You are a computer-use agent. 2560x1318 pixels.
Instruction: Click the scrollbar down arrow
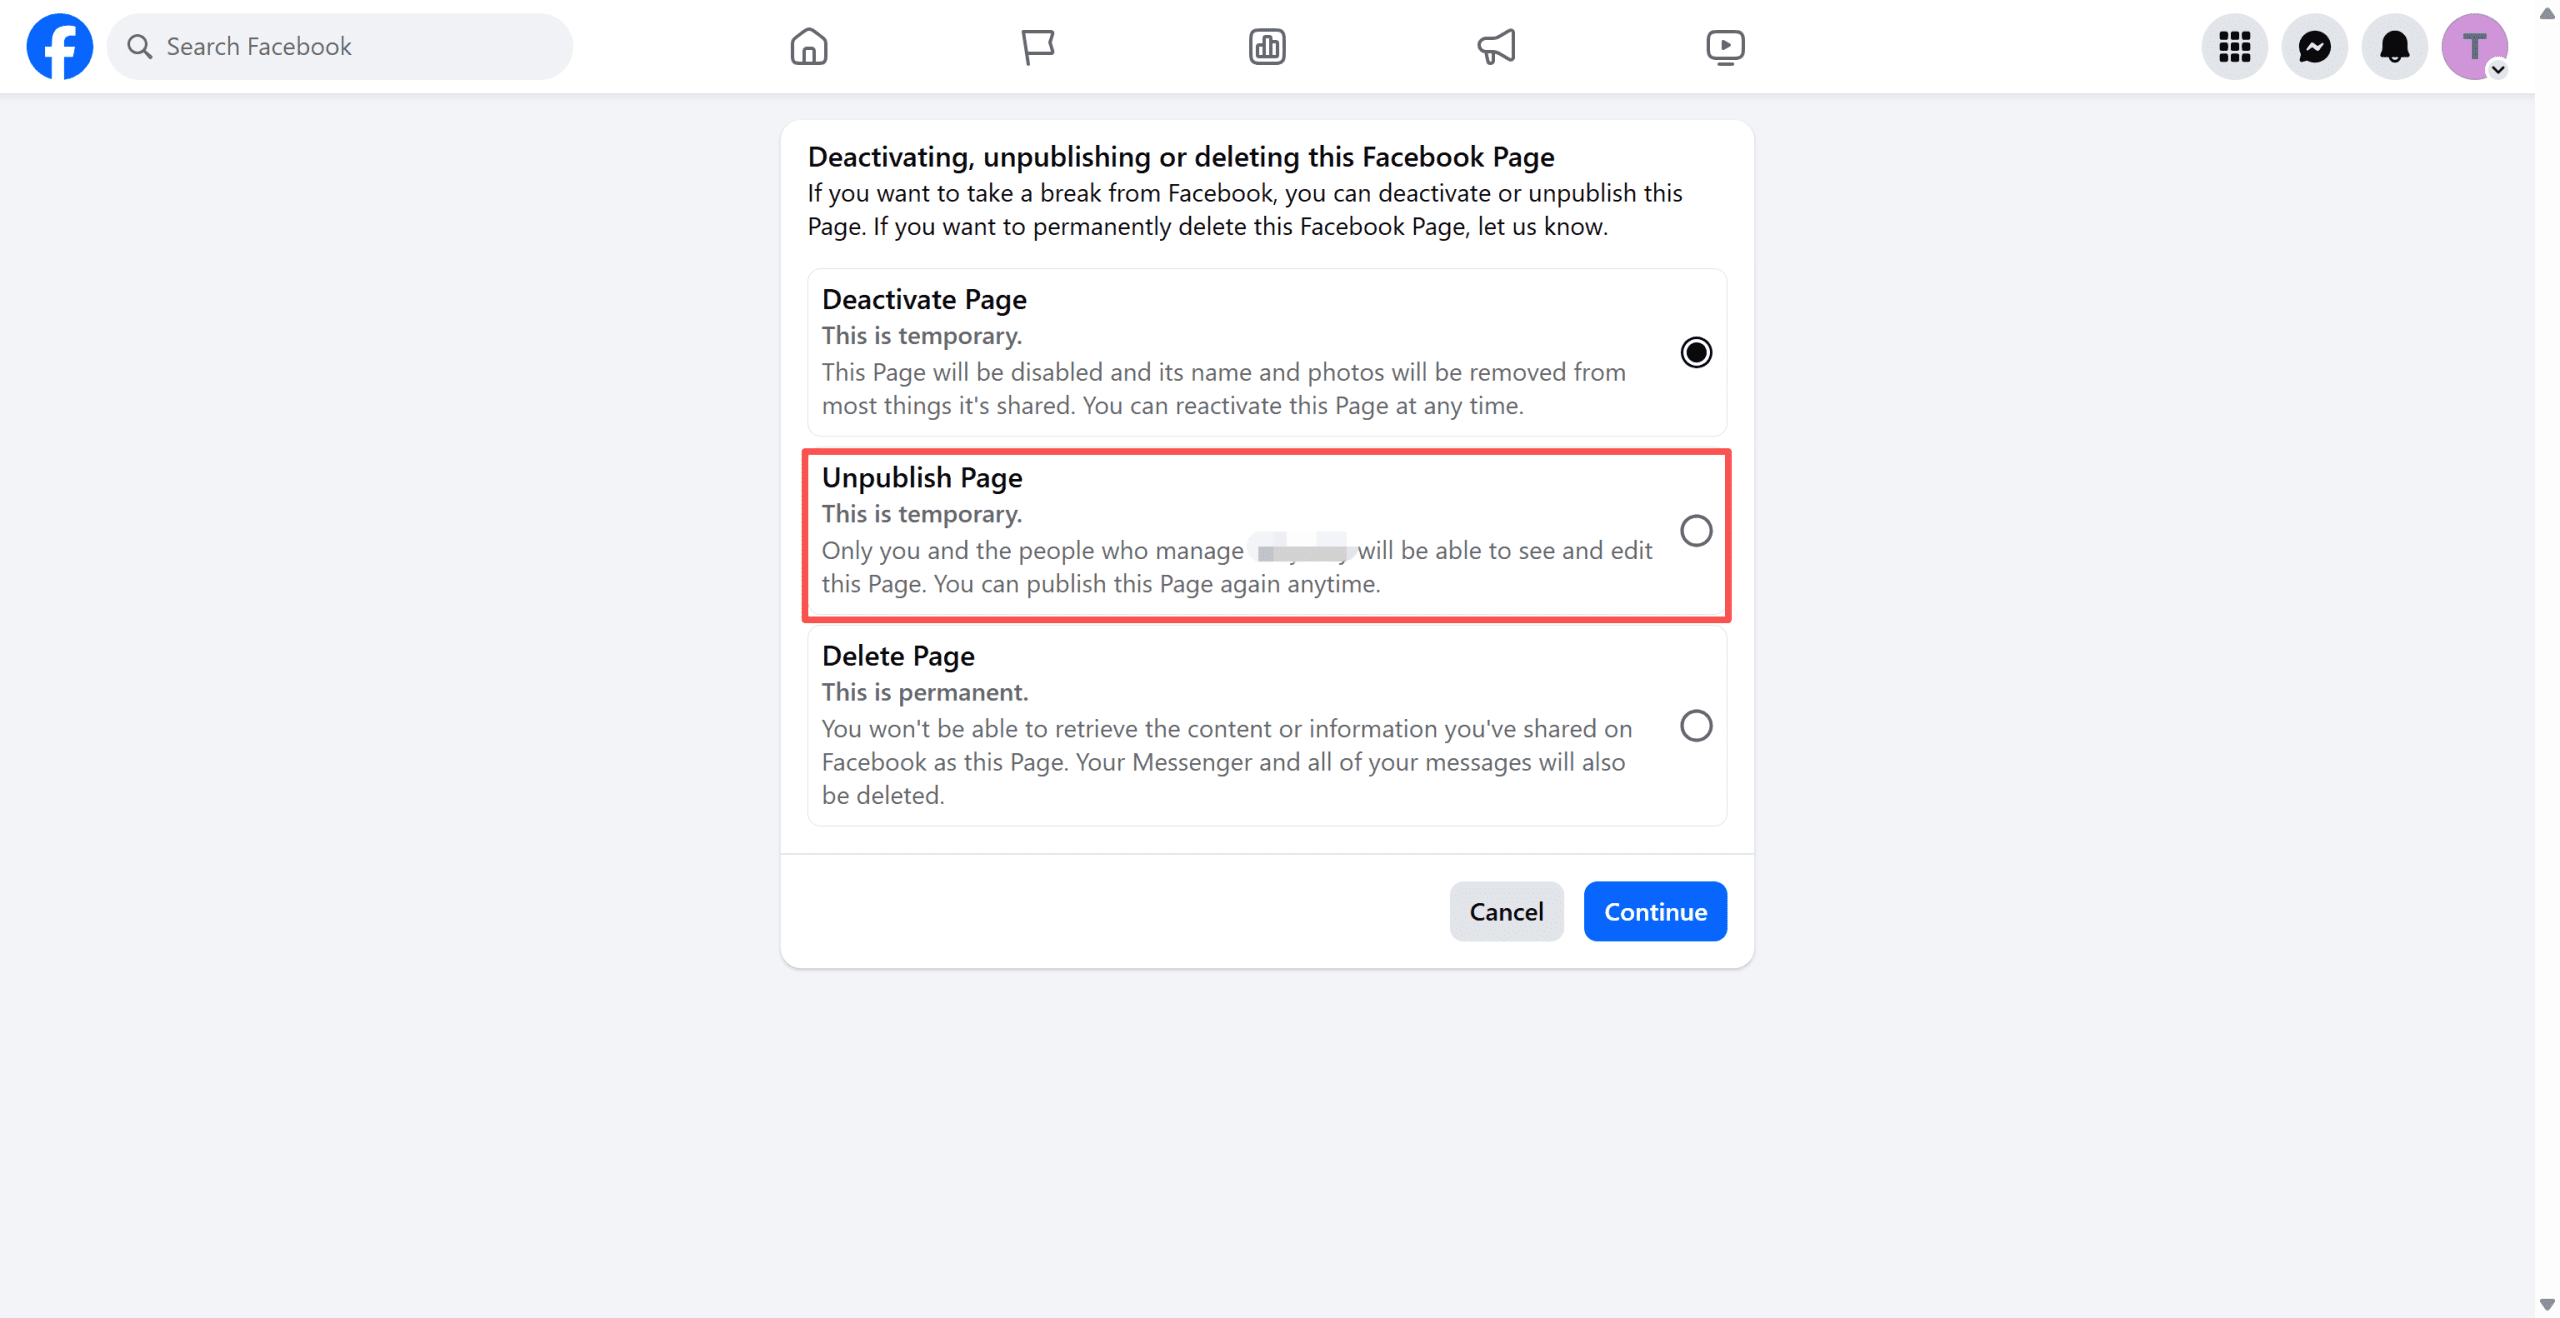click(x=2547, y=1305)
